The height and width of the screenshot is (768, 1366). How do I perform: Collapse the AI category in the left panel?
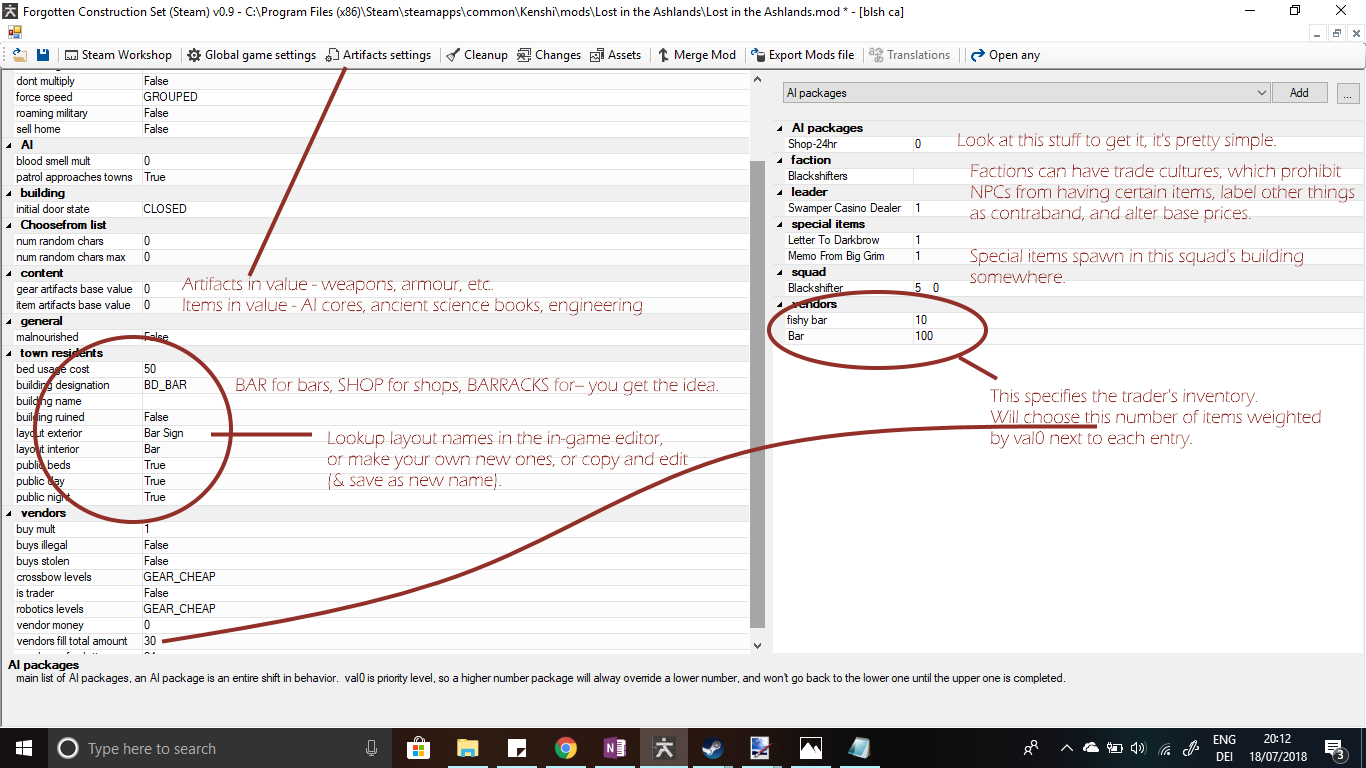[x=9, y=145]
